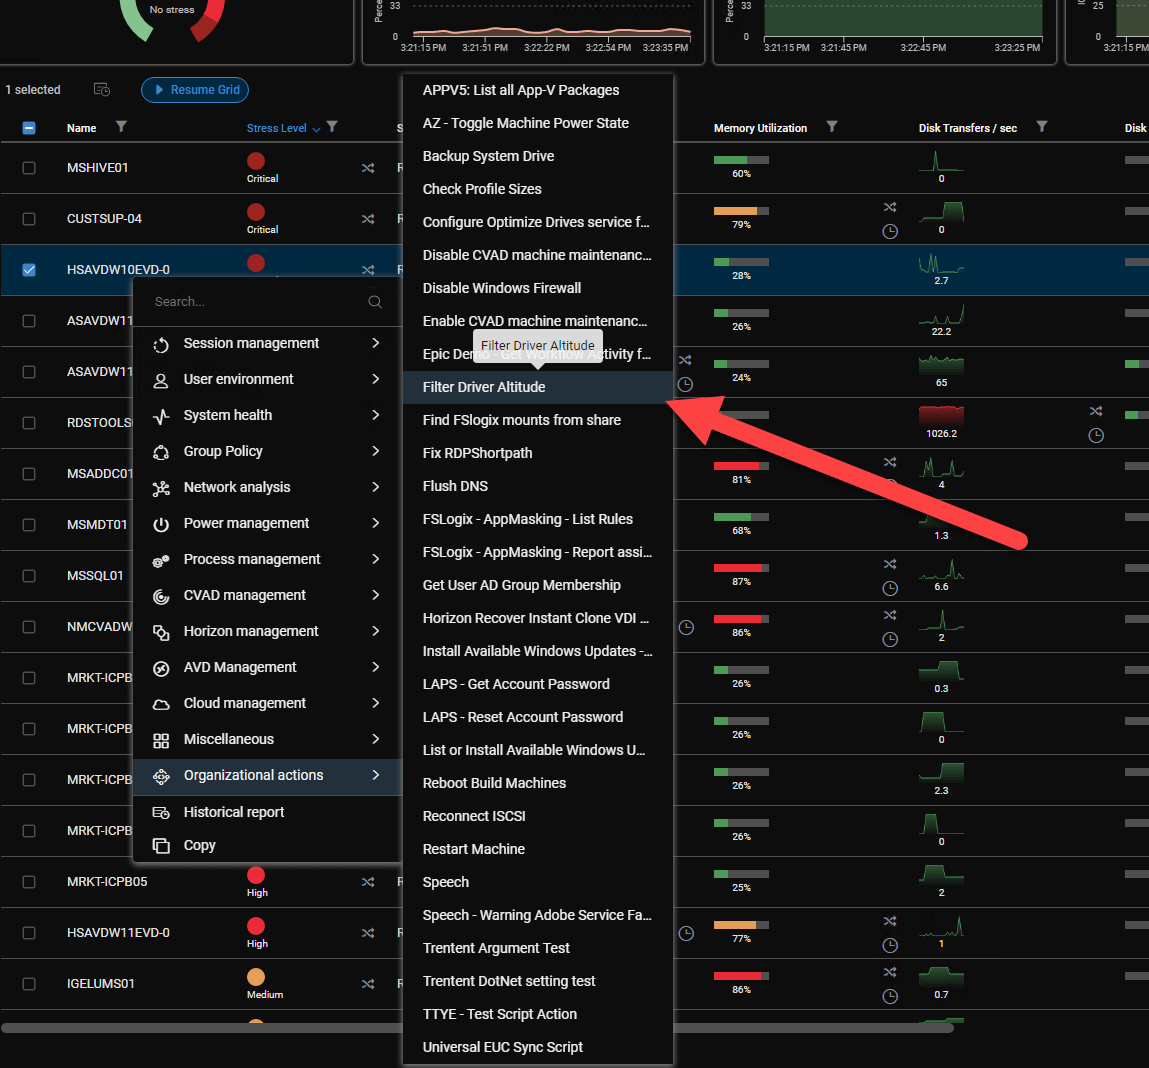Expand the Power management submenu arrow
The image size is (1149, 1068).
[x=376, y=523]
